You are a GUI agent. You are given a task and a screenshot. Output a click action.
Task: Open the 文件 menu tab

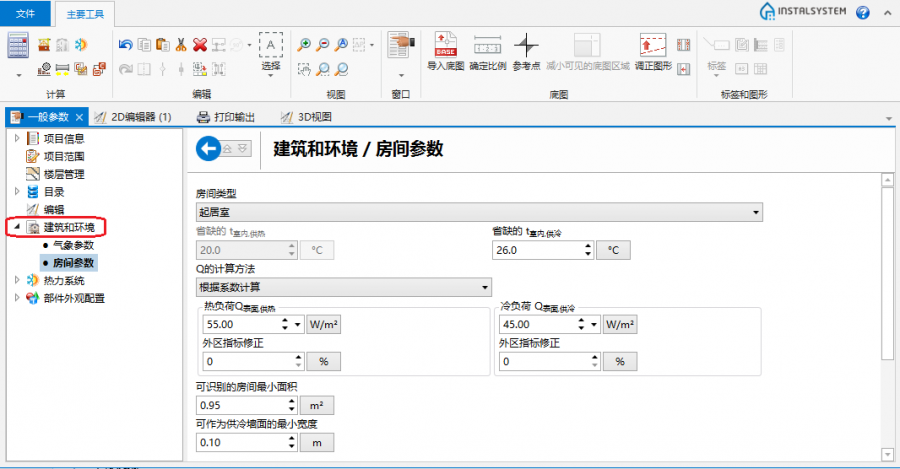[26, 13]
